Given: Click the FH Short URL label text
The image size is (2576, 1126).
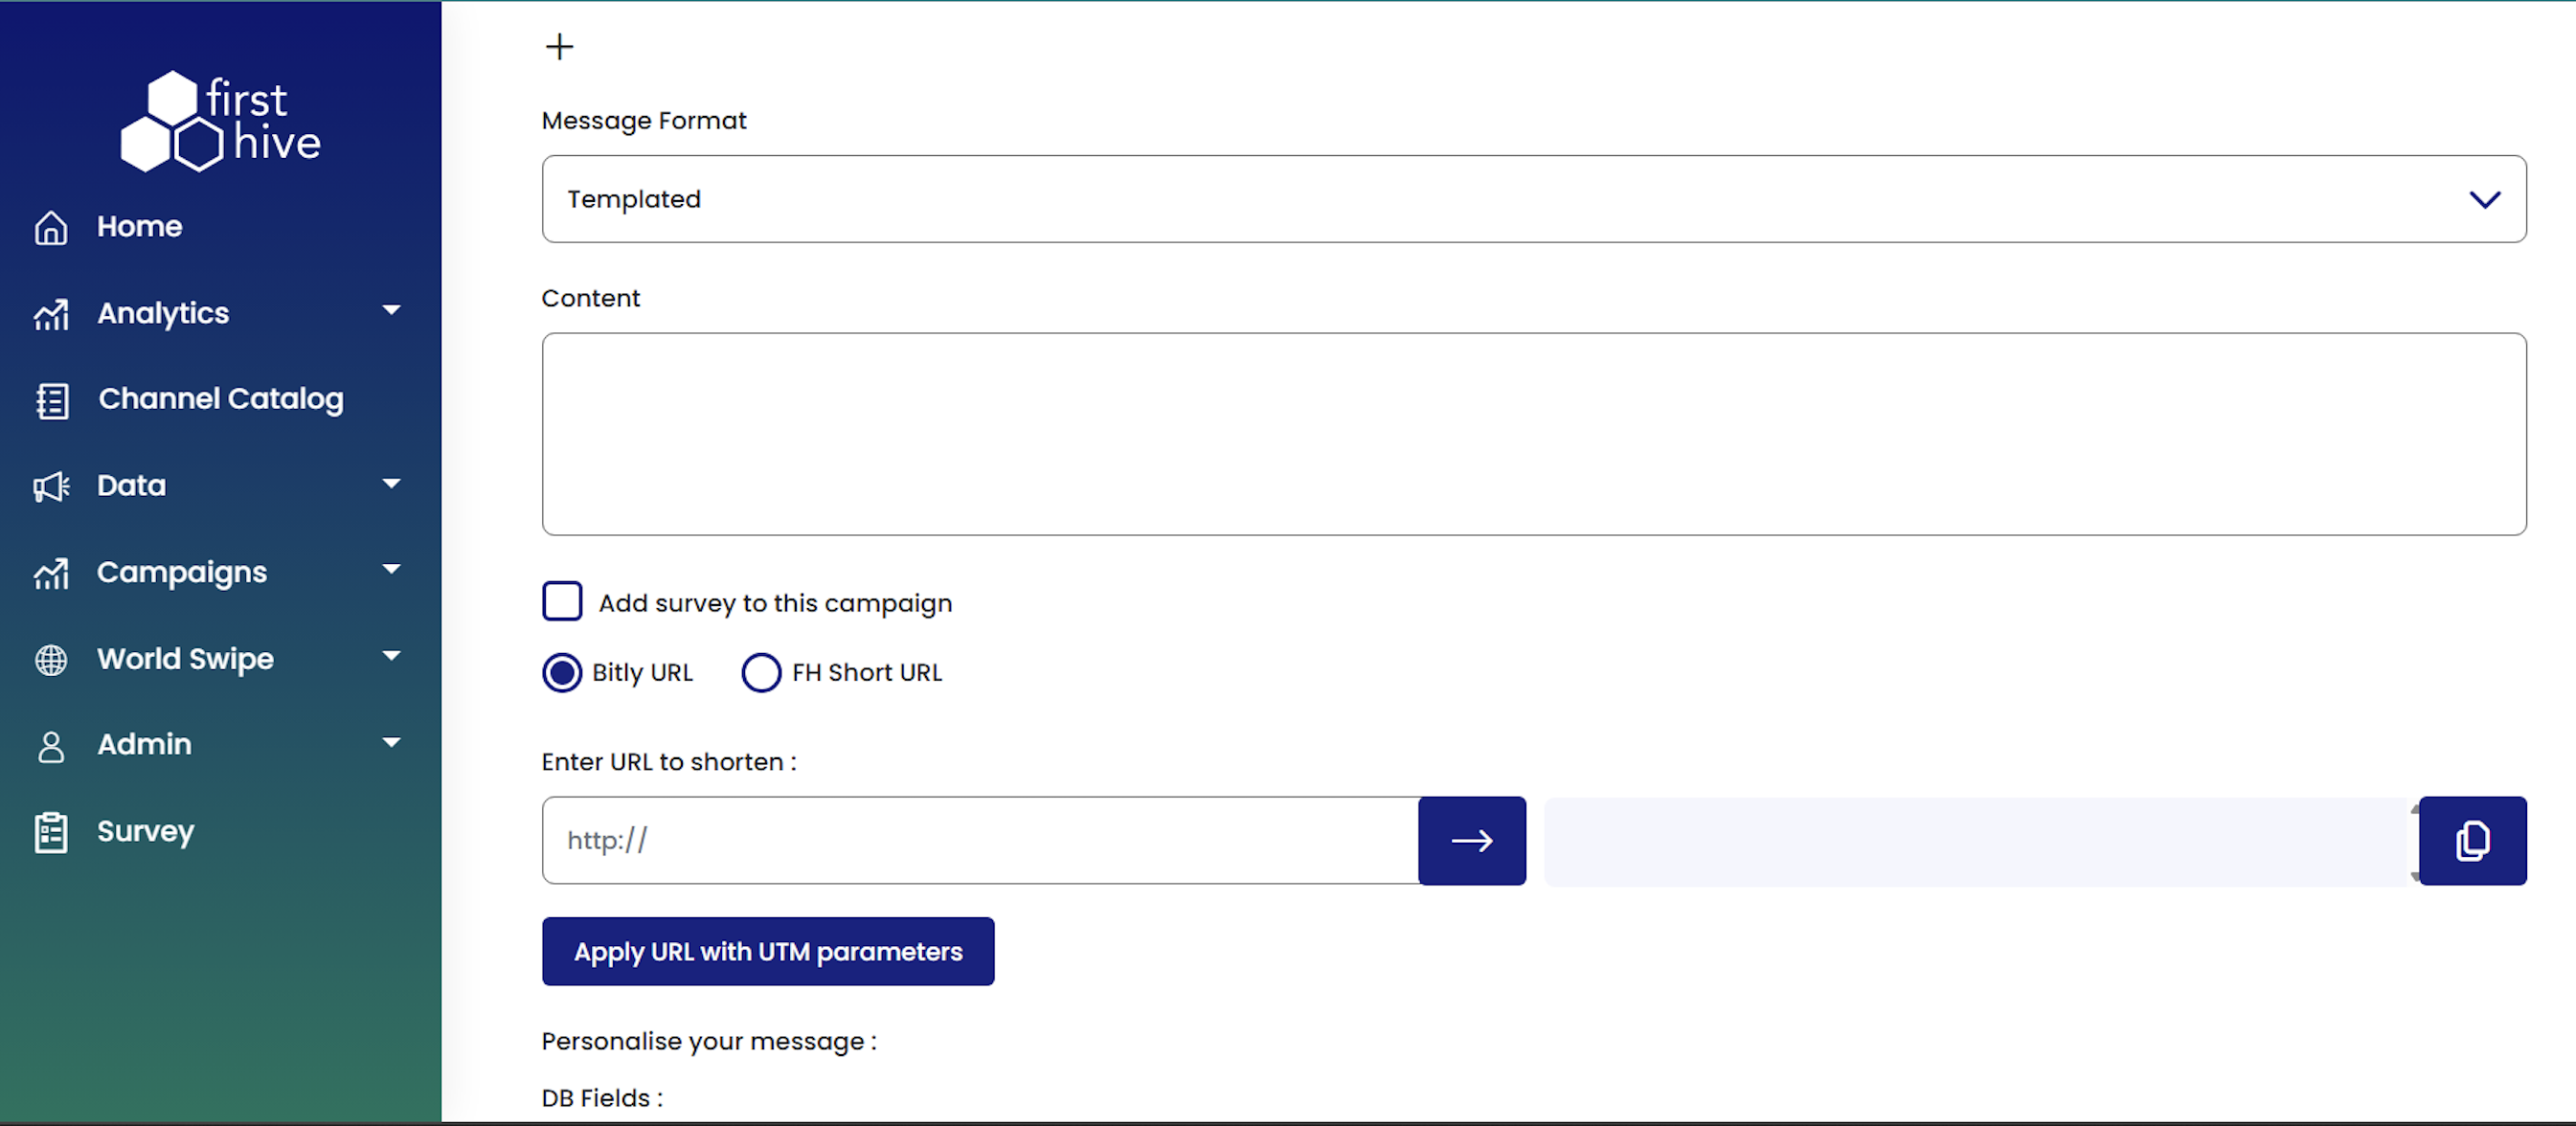Looking at the screenshot, I should pyautogui.click(x=867, y=673).
